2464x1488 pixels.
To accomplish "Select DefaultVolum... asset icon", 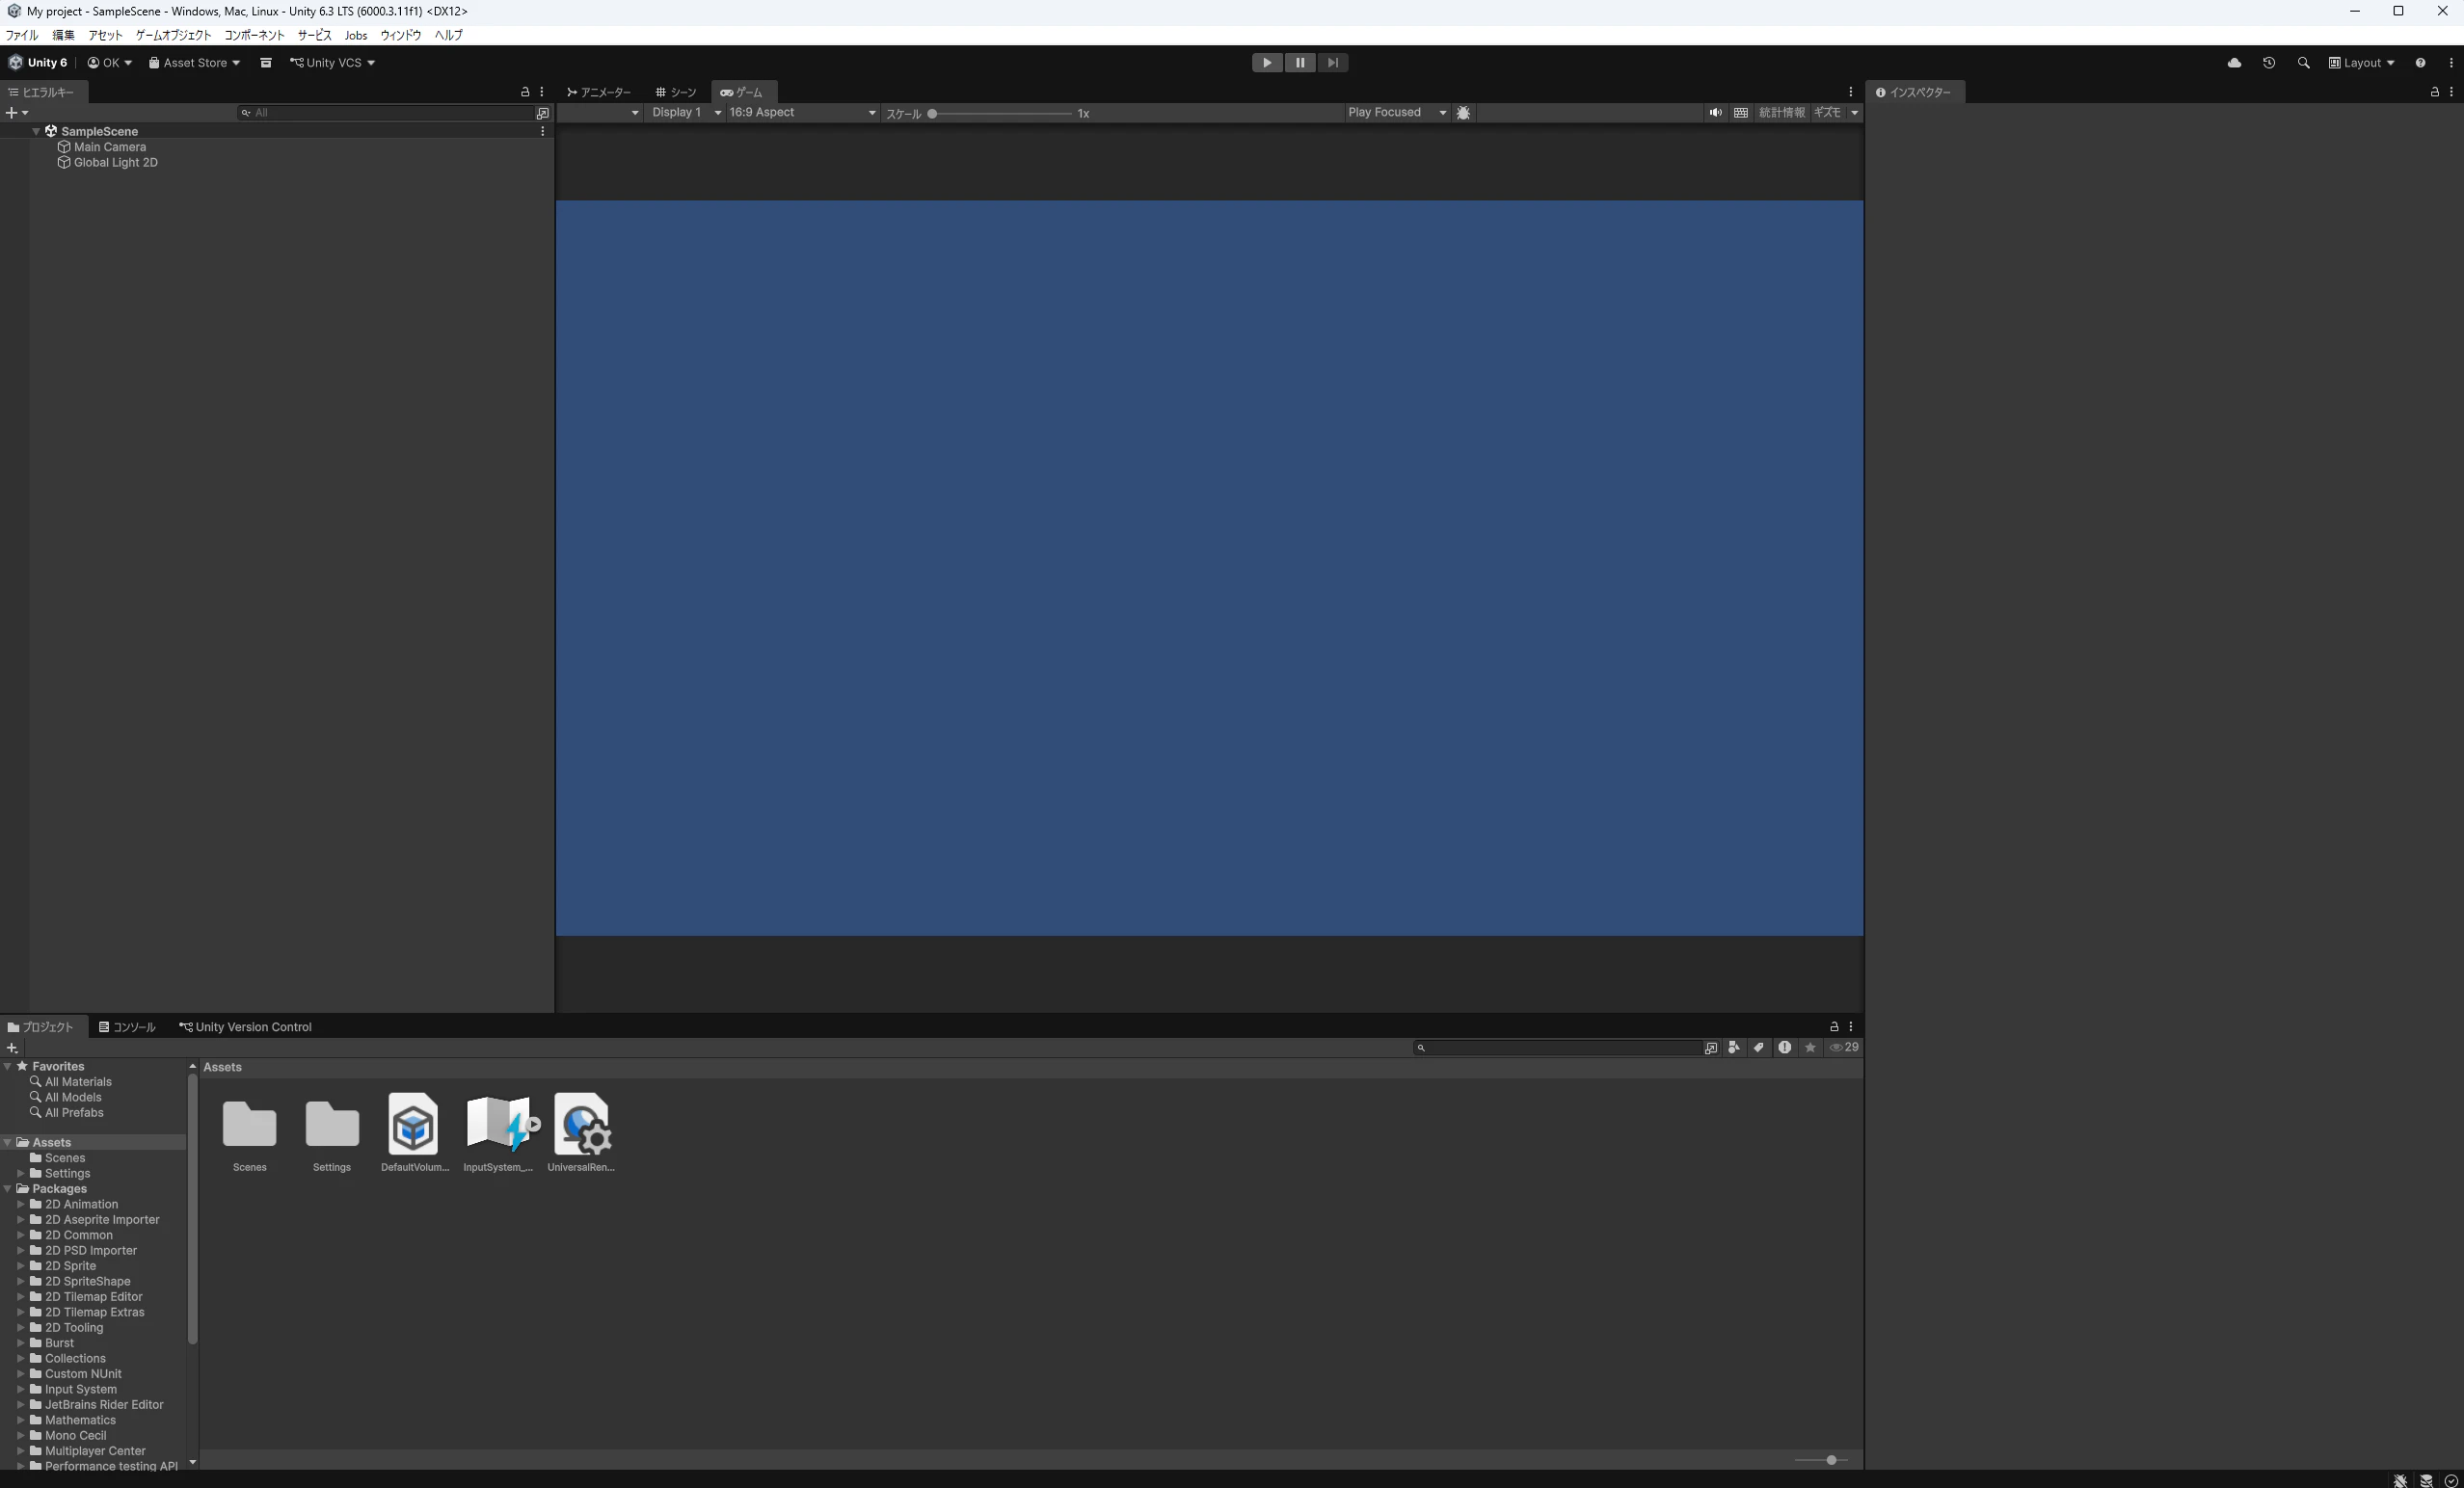I will [414, 1125].
